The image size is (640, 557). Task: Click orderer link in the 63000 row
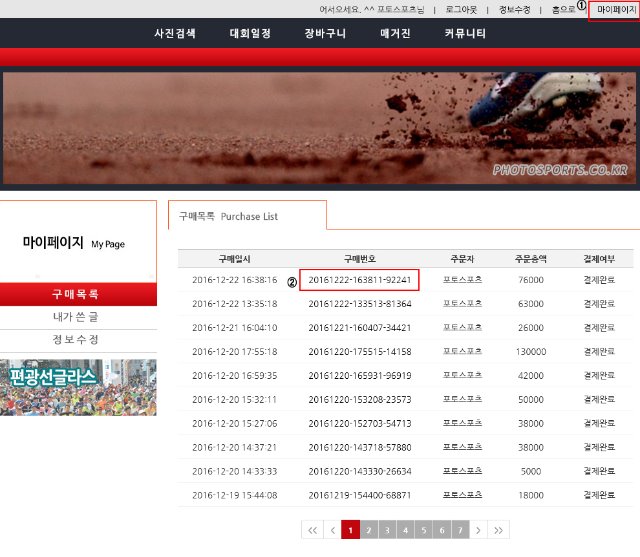point(462,303)
